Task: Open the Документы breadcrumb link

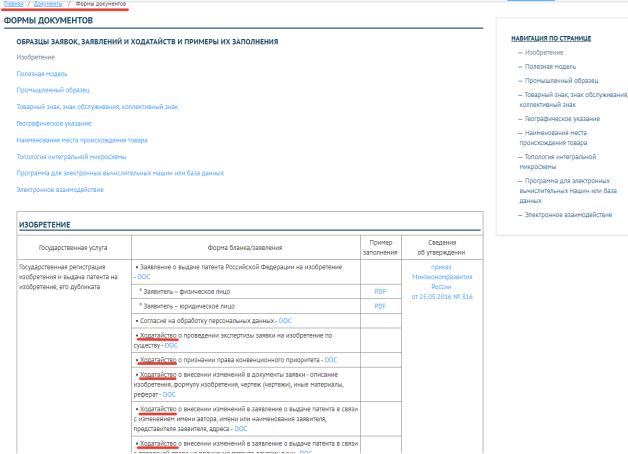Action: pos(48,3)
